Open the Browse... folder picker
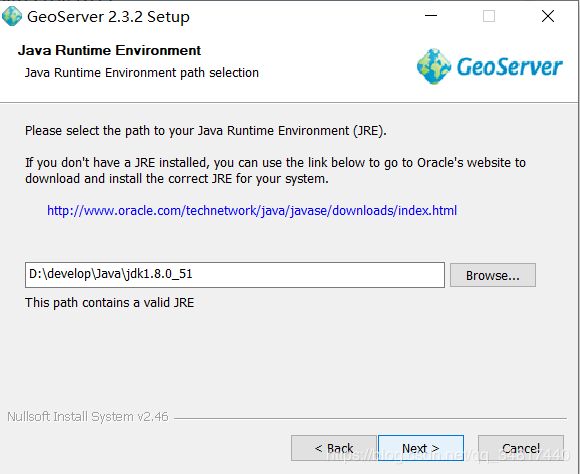The width and height of the screenshot is (580, 474). point(493,275)
